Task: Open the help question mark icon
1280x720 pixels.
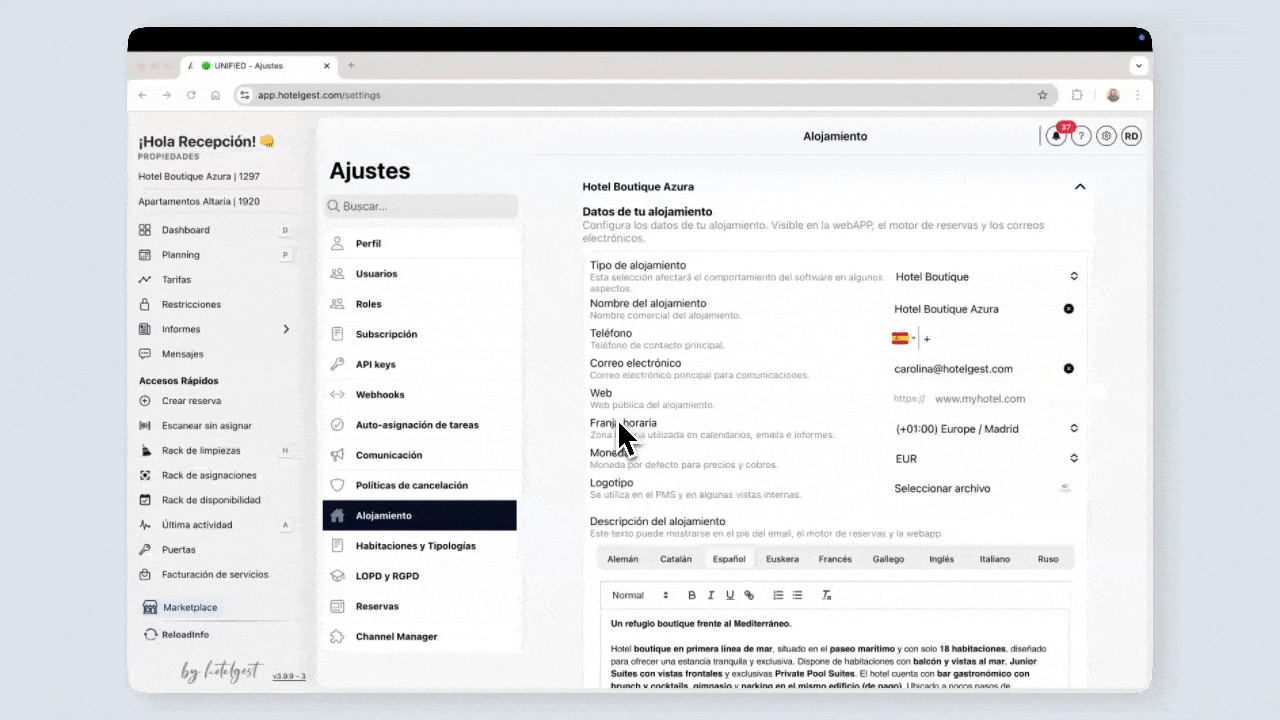Action: click(x=1081, y=137)
